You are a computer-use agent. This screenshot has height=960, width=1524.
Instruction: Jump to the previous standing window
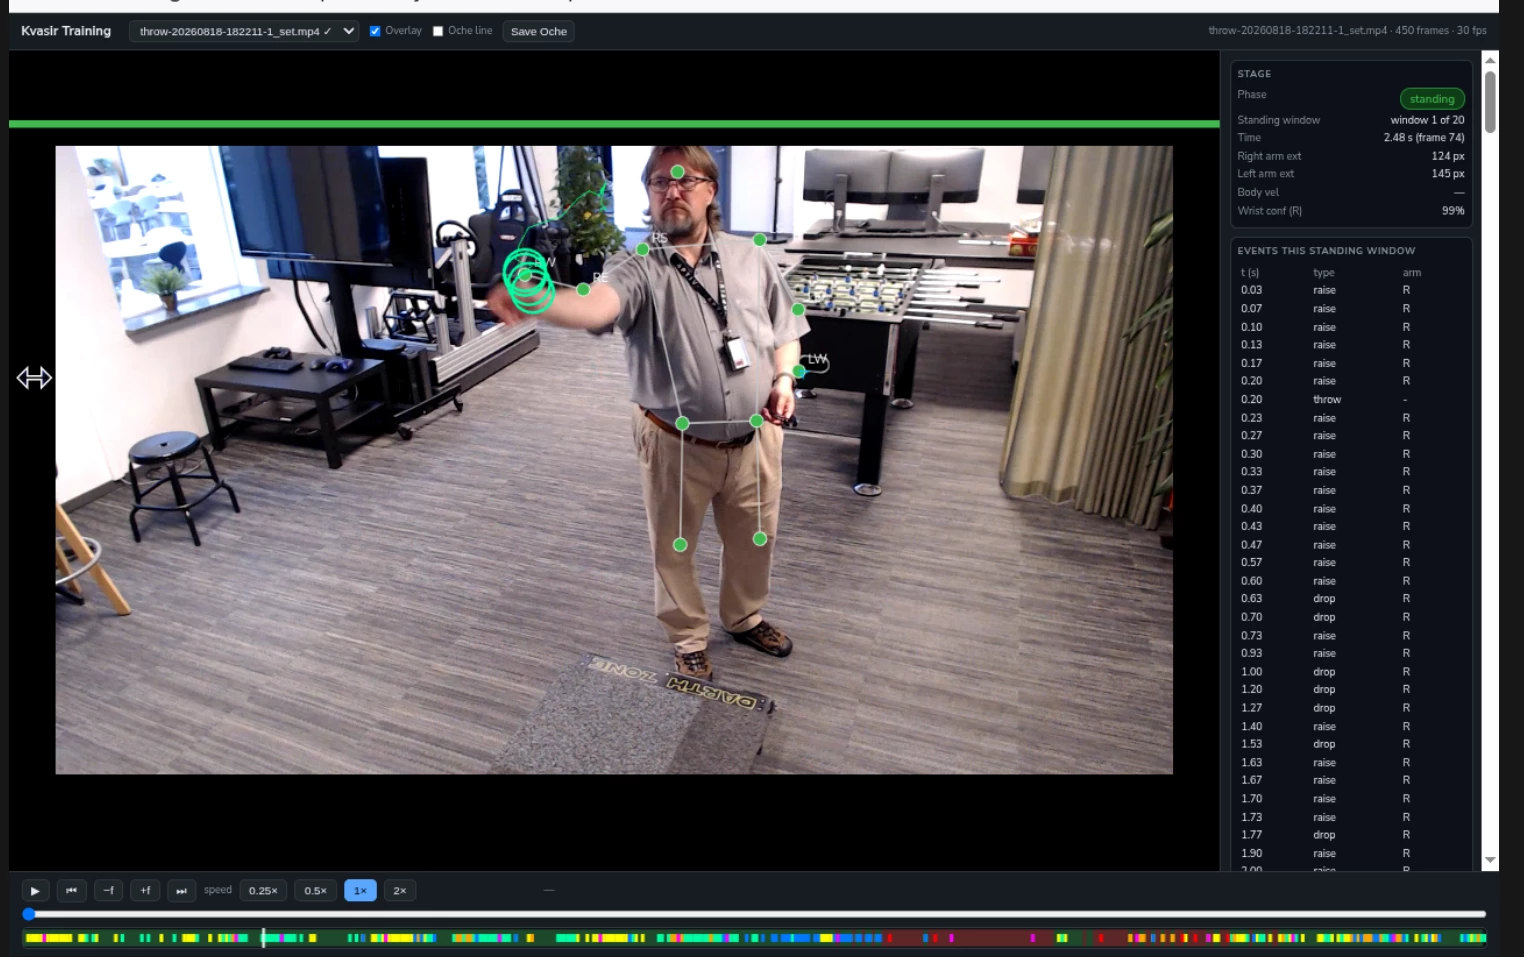pos(71,890)
